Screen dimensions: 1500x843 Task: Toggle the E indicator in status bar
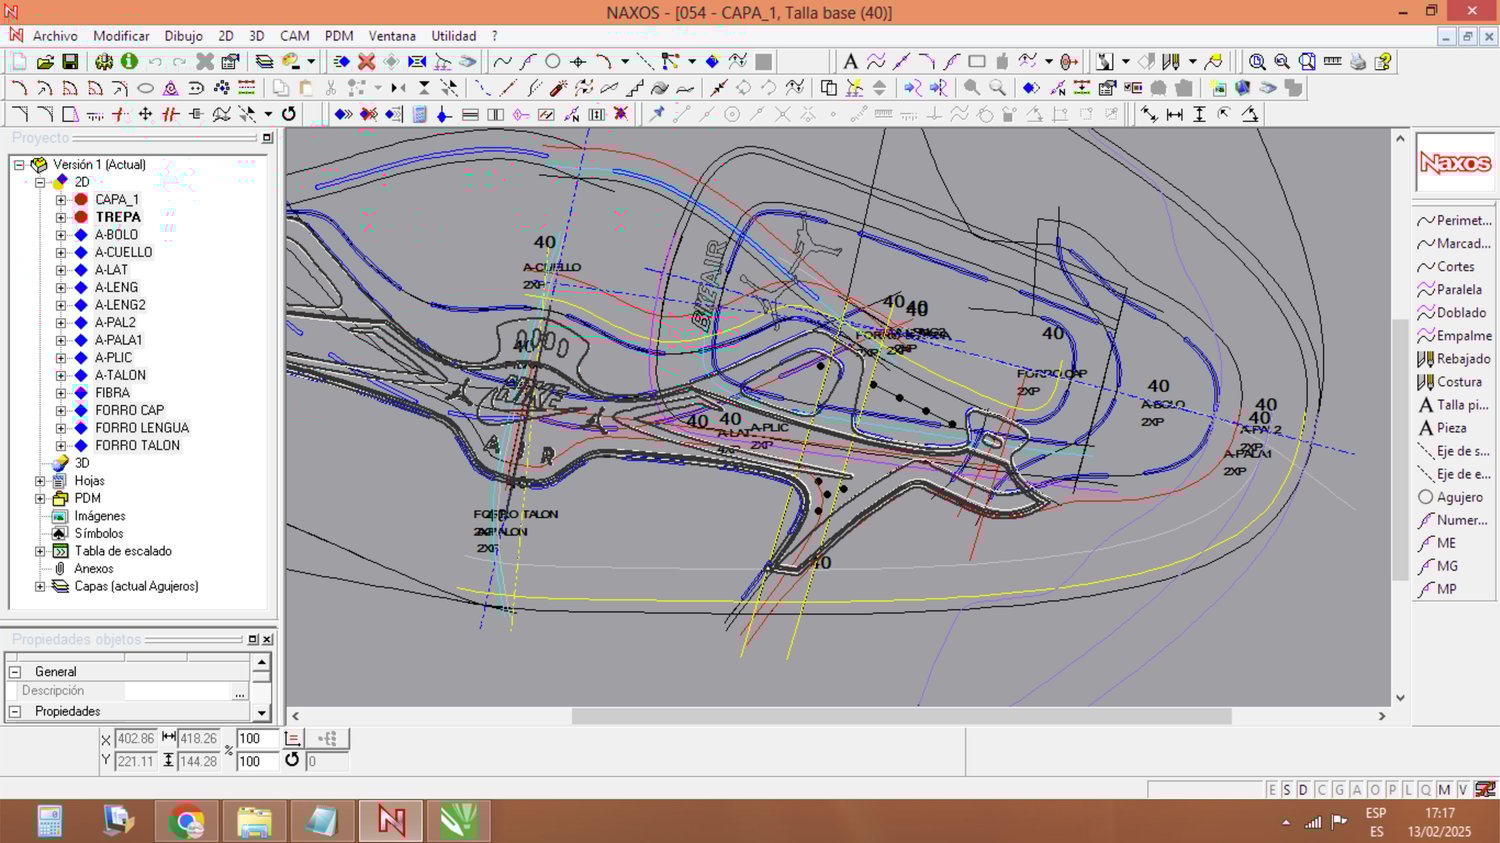pyautogui.click(x=1271, y=790)
